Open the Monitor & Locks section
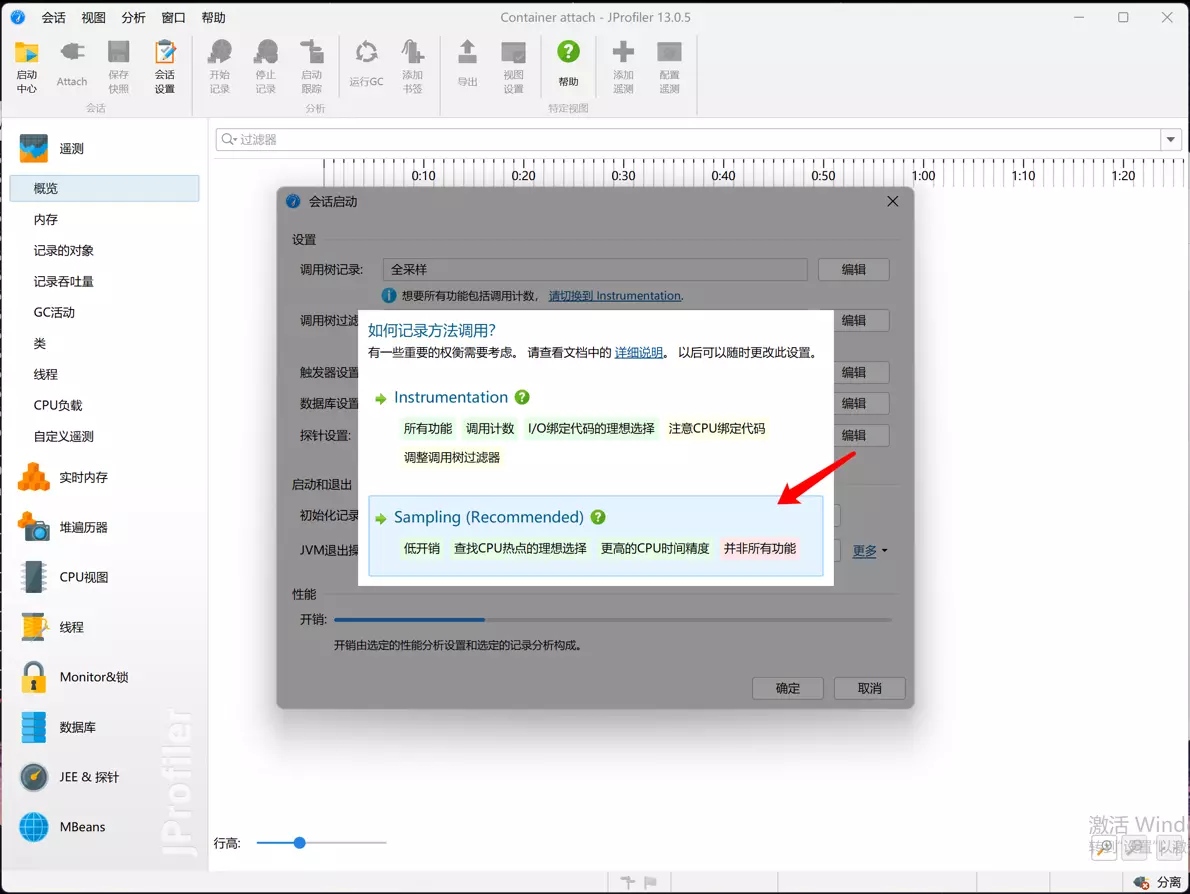 click(x=93, y=677)
